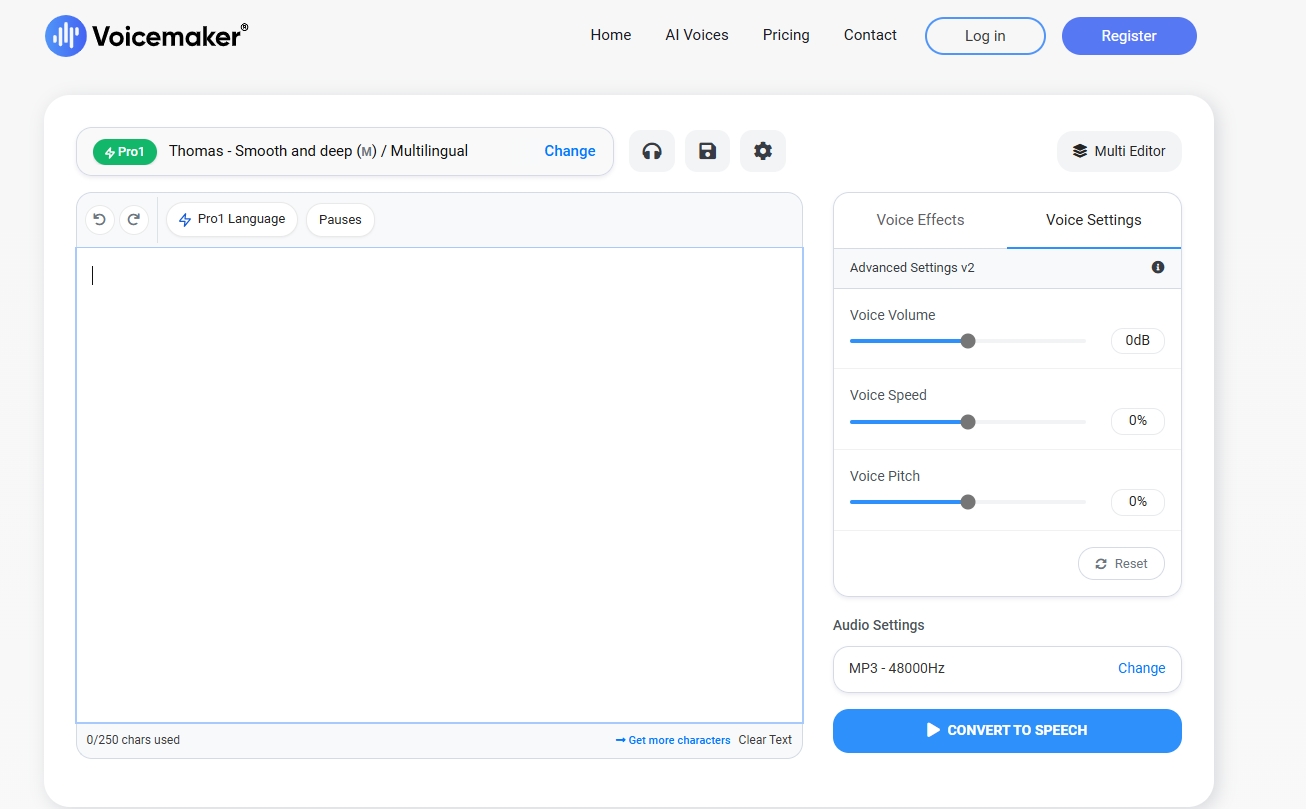The image size is (1306, 809).
Task: Change the MP3 audio settings
Action: point(1141,669)
